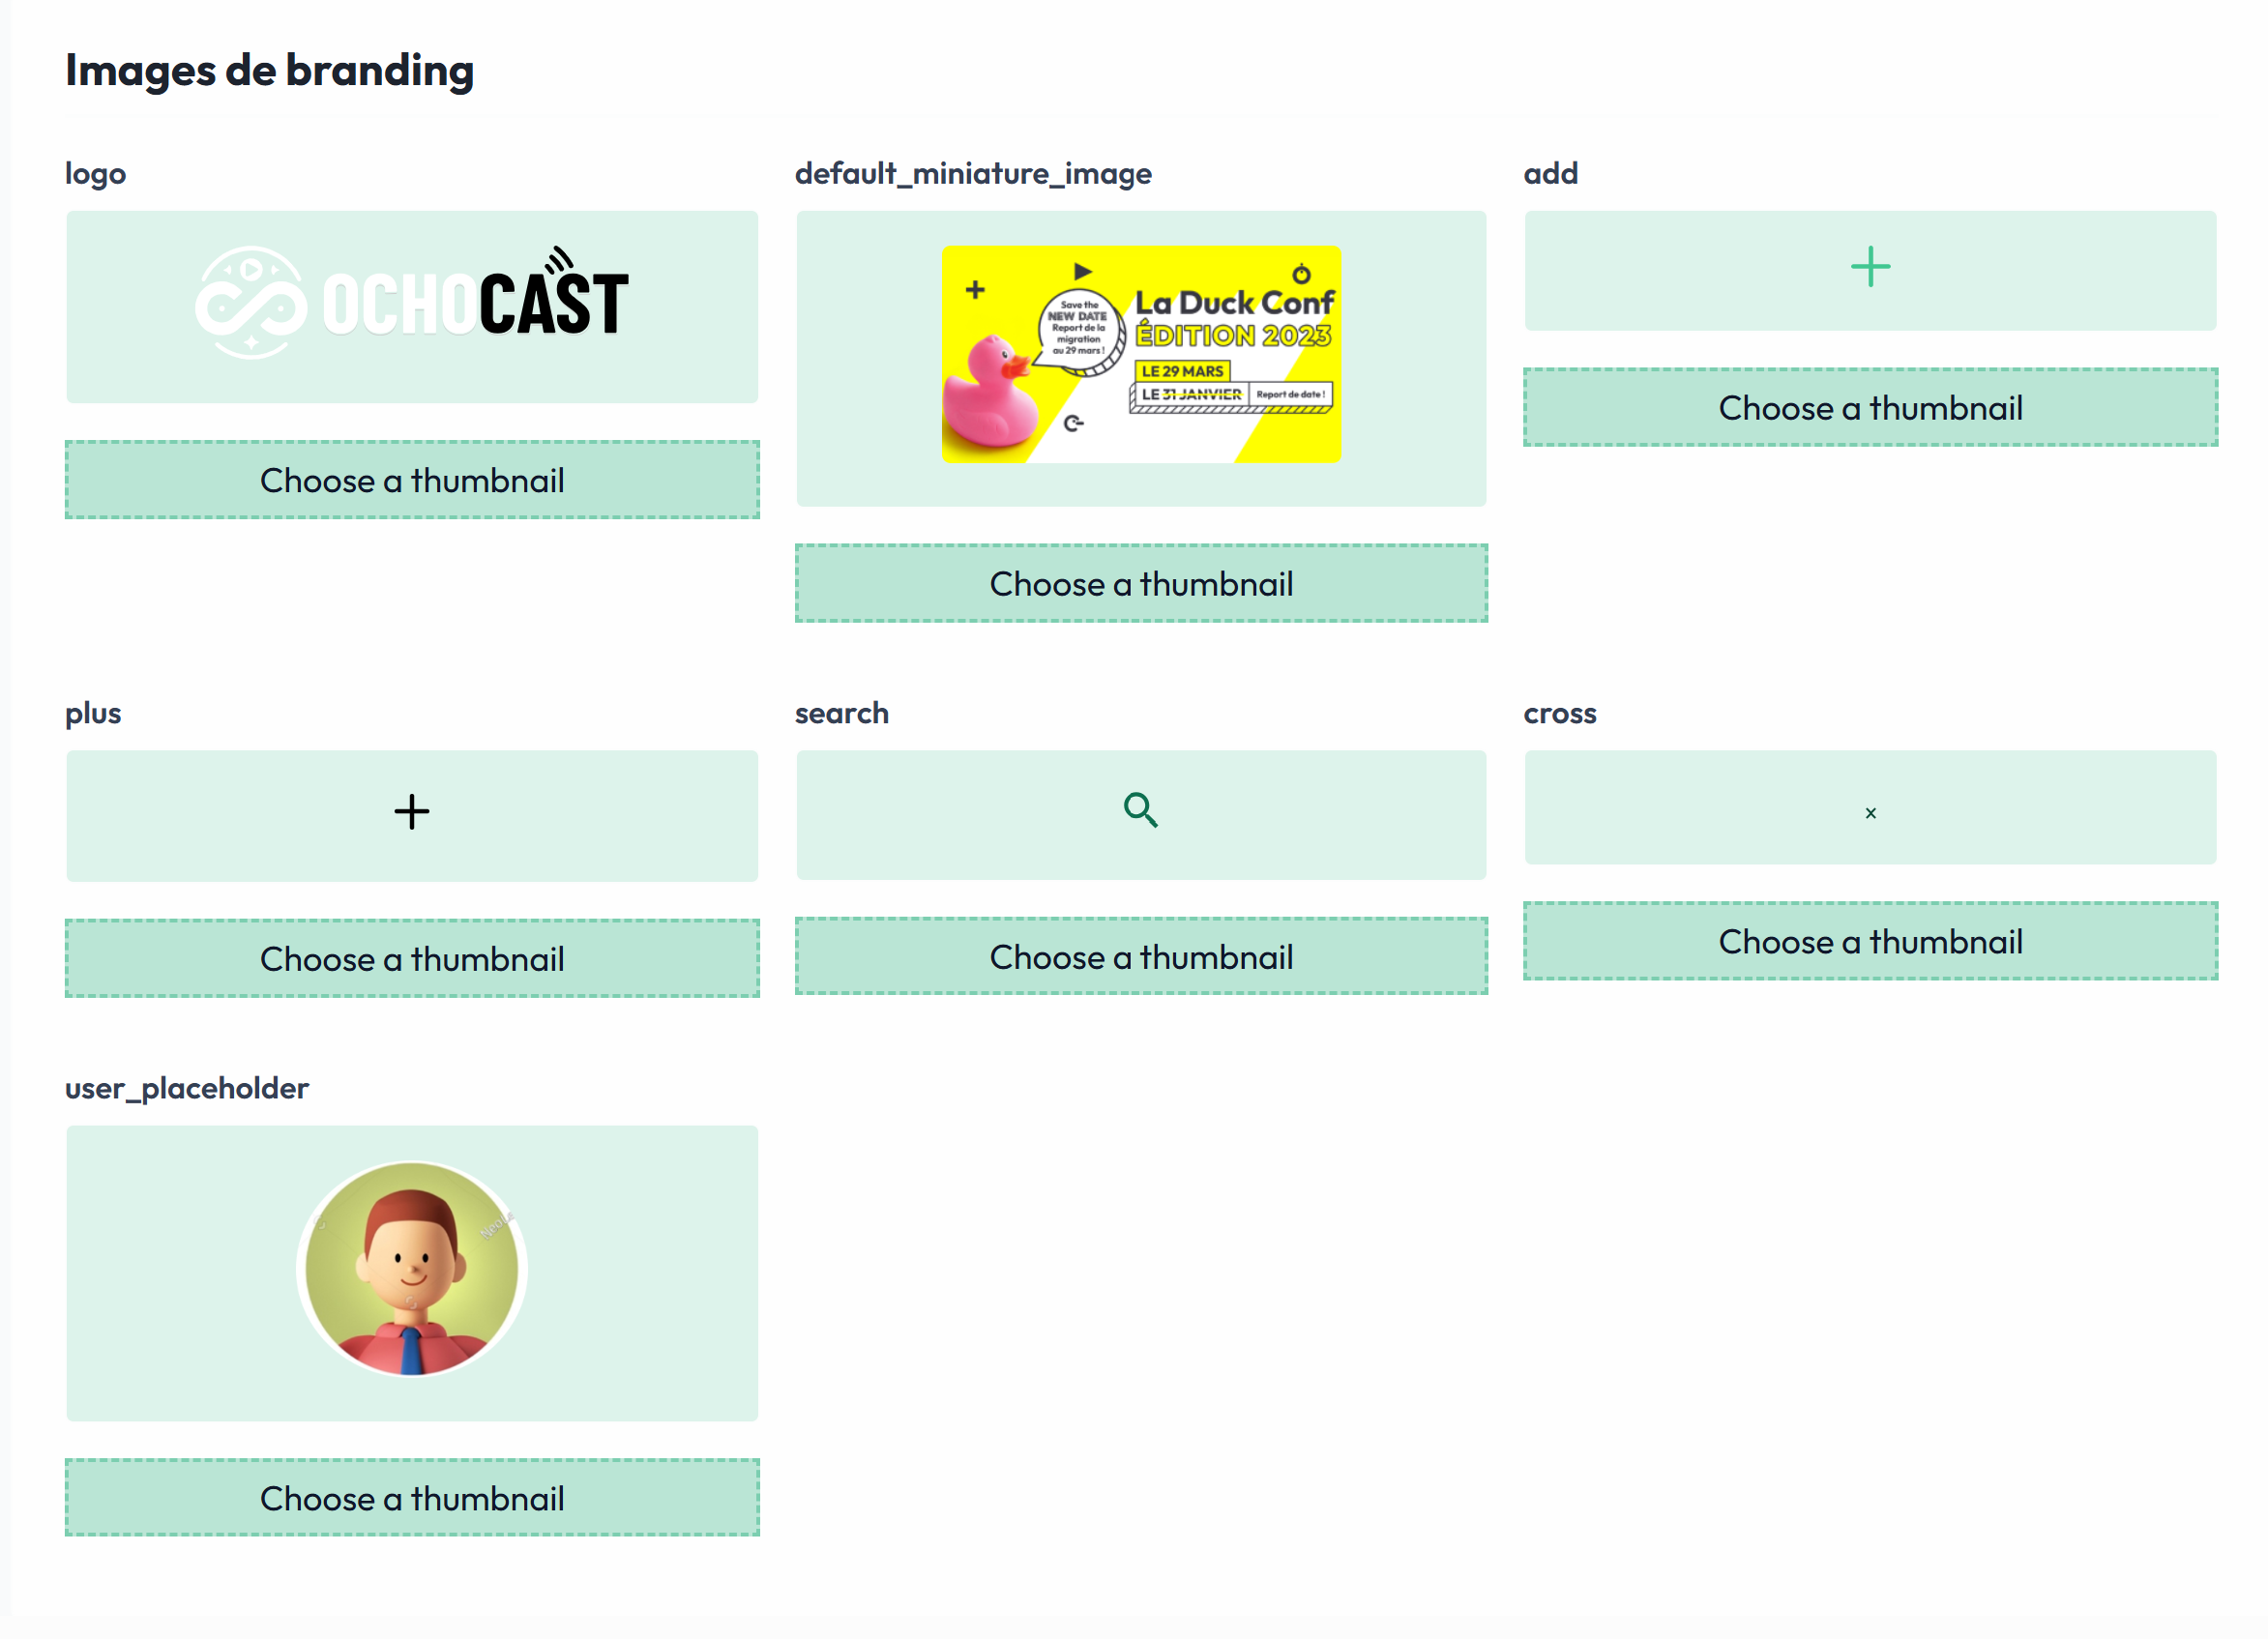Choose a thumbnail for the logo image
Screen dimensions: 2268x1639
pyautogui.click(x=412, y=480)
